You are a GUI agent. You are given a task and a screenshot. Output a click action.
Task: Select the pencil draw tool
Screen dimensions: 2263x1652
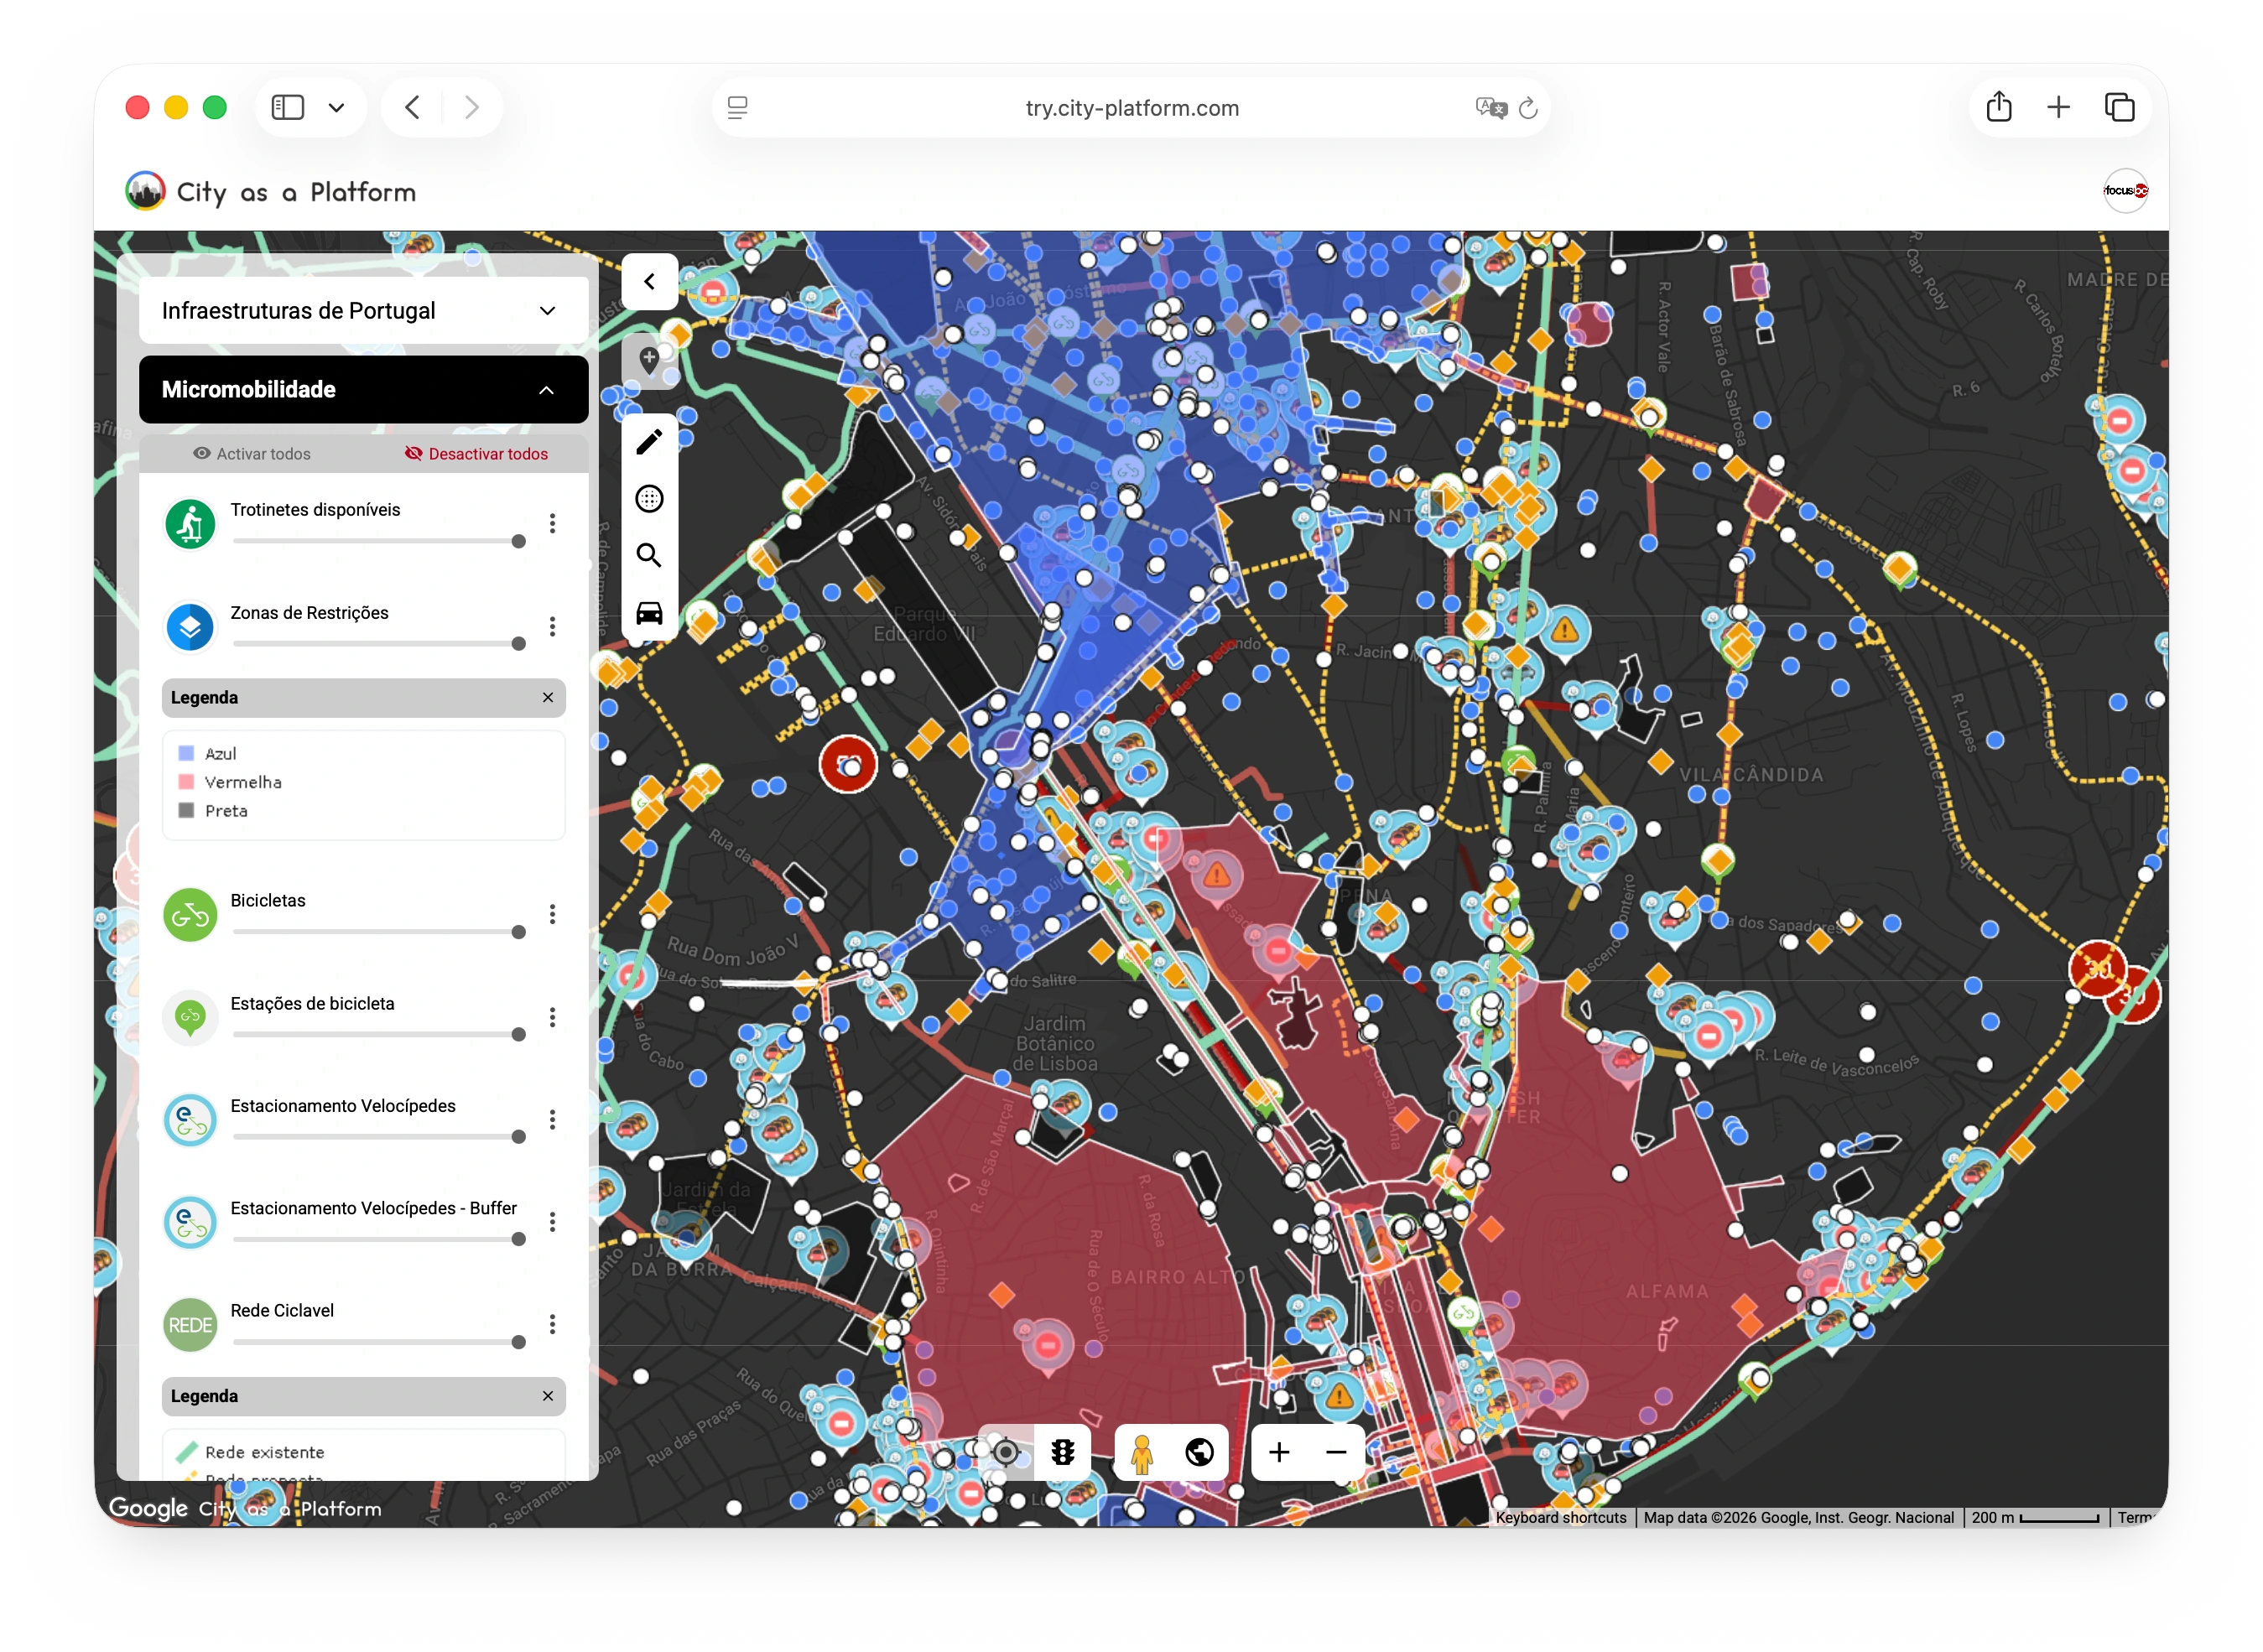point(649,442)
